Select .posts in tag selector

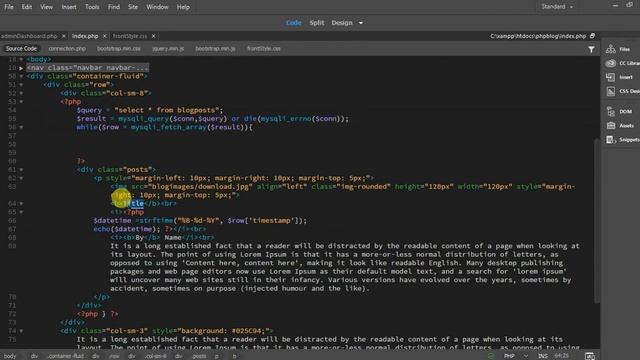[x=199, y=356]
